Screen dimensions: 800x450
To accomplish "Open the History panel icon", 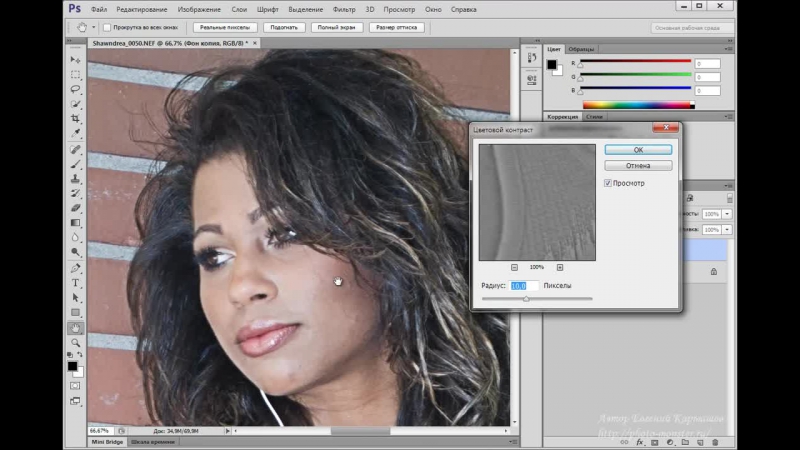I will [532, 57].
